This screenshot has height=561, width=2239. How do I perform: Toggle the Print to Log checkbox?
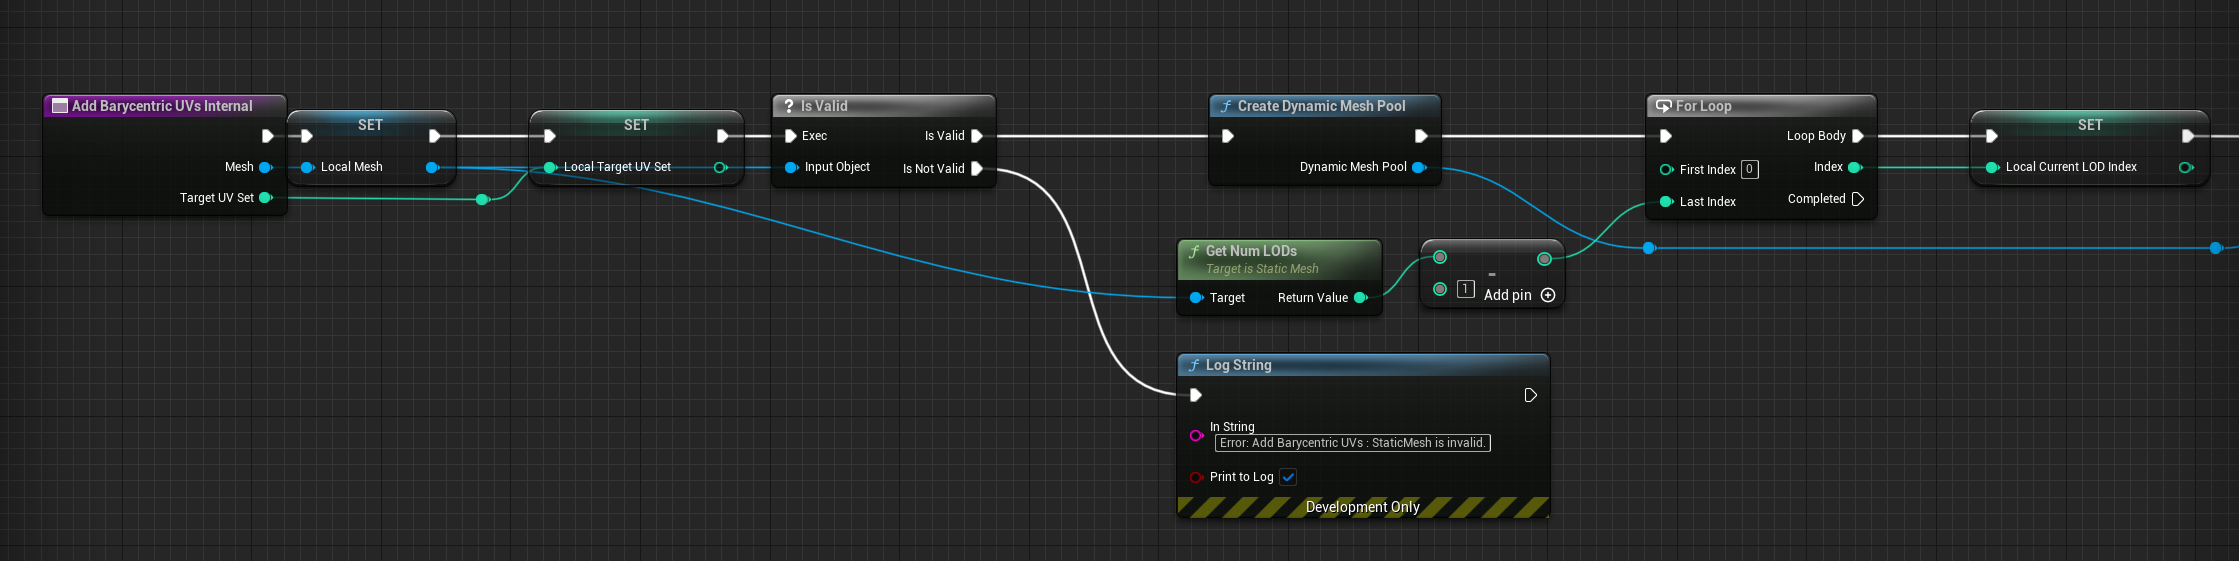1288,477
